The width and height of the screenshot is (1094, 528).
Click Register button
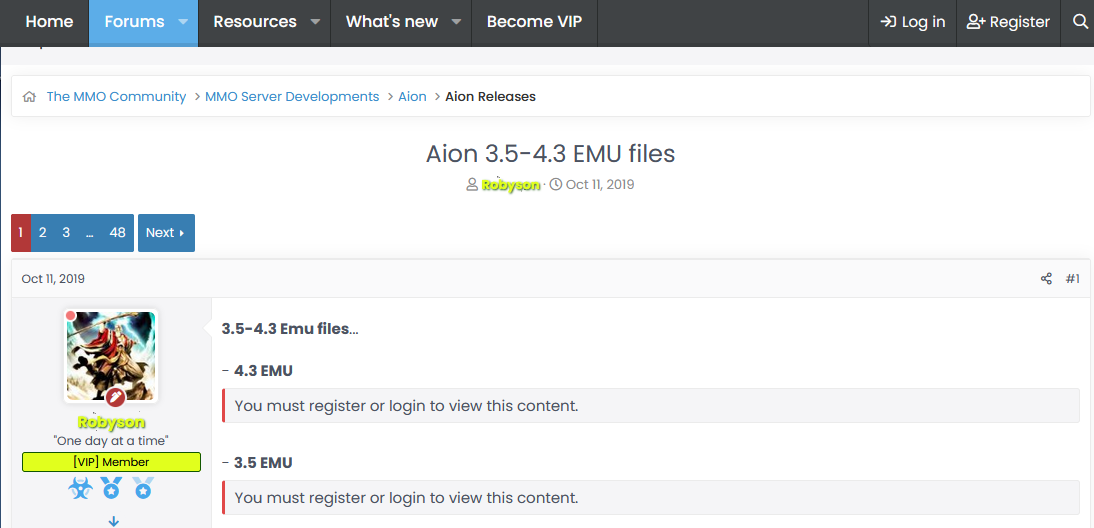pyautogui.click(x=1008, y=22)
